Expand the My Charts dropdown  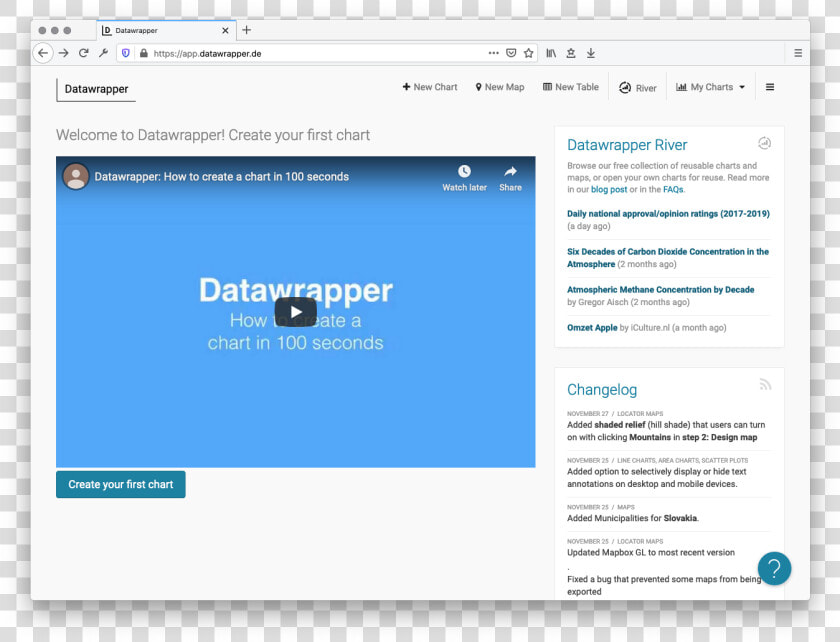pyautogui.click(x=710, y=87)
